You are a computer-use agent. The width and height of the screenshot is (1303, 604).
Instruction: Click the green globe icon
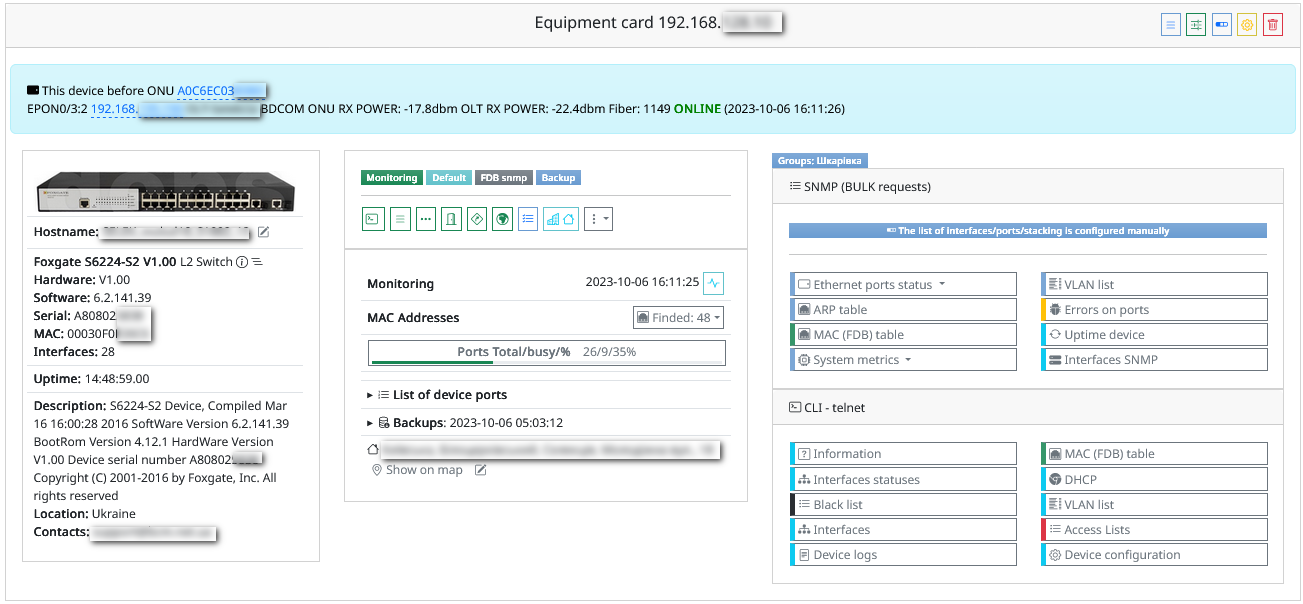[x=503, y=219]
